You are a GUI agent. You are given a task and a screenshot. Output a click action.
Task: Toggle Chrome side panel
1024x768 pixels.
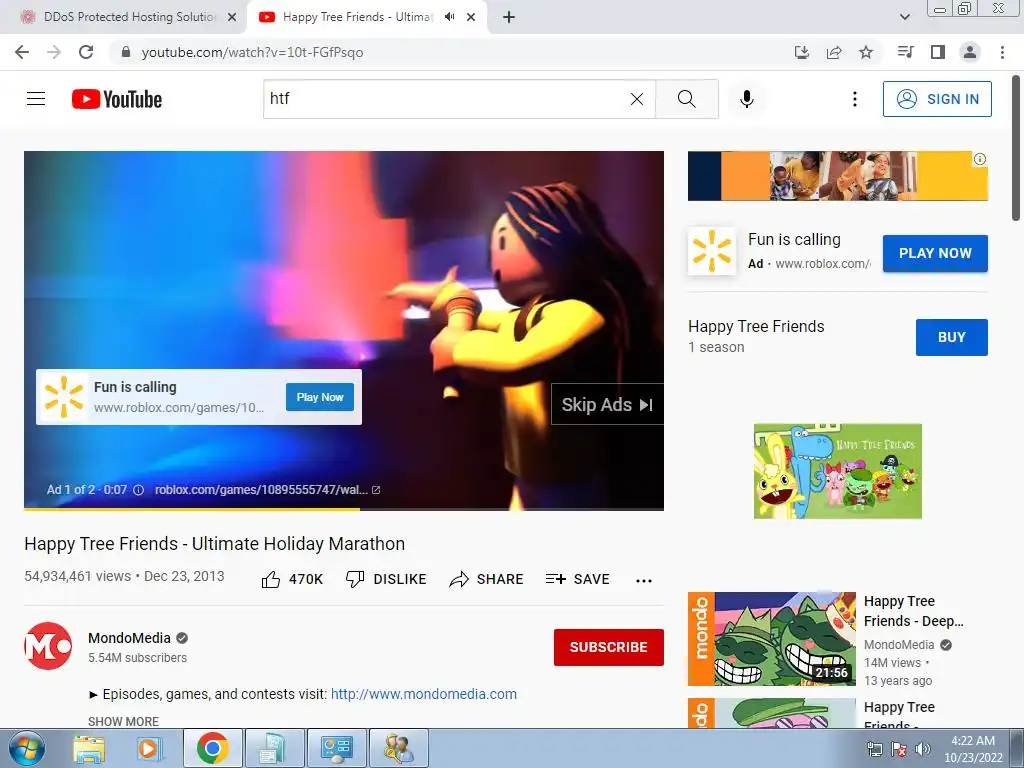tap(938, 52)
